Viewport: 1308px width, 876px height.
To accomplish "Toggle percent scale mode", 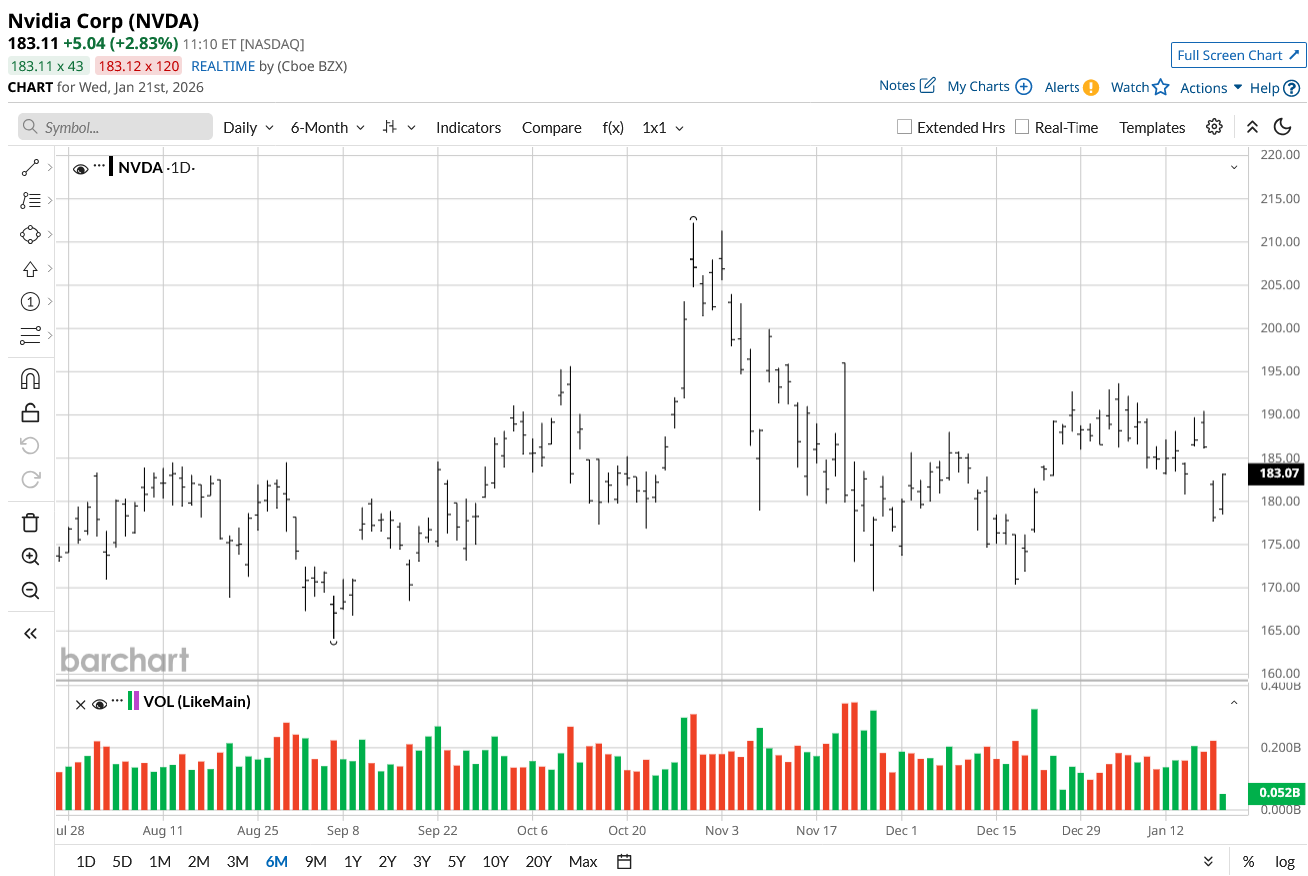I will pos(1249,862).
